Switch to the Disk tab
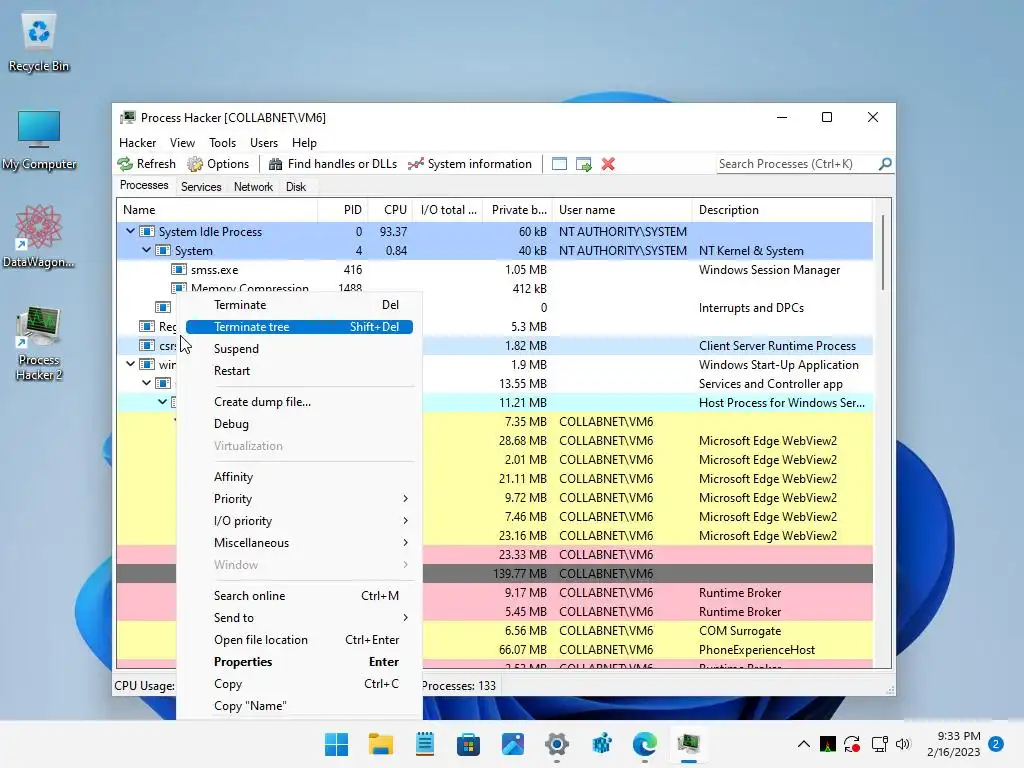Image resolution: width=1024 pixels, height=768 pixels. point(296,187)
